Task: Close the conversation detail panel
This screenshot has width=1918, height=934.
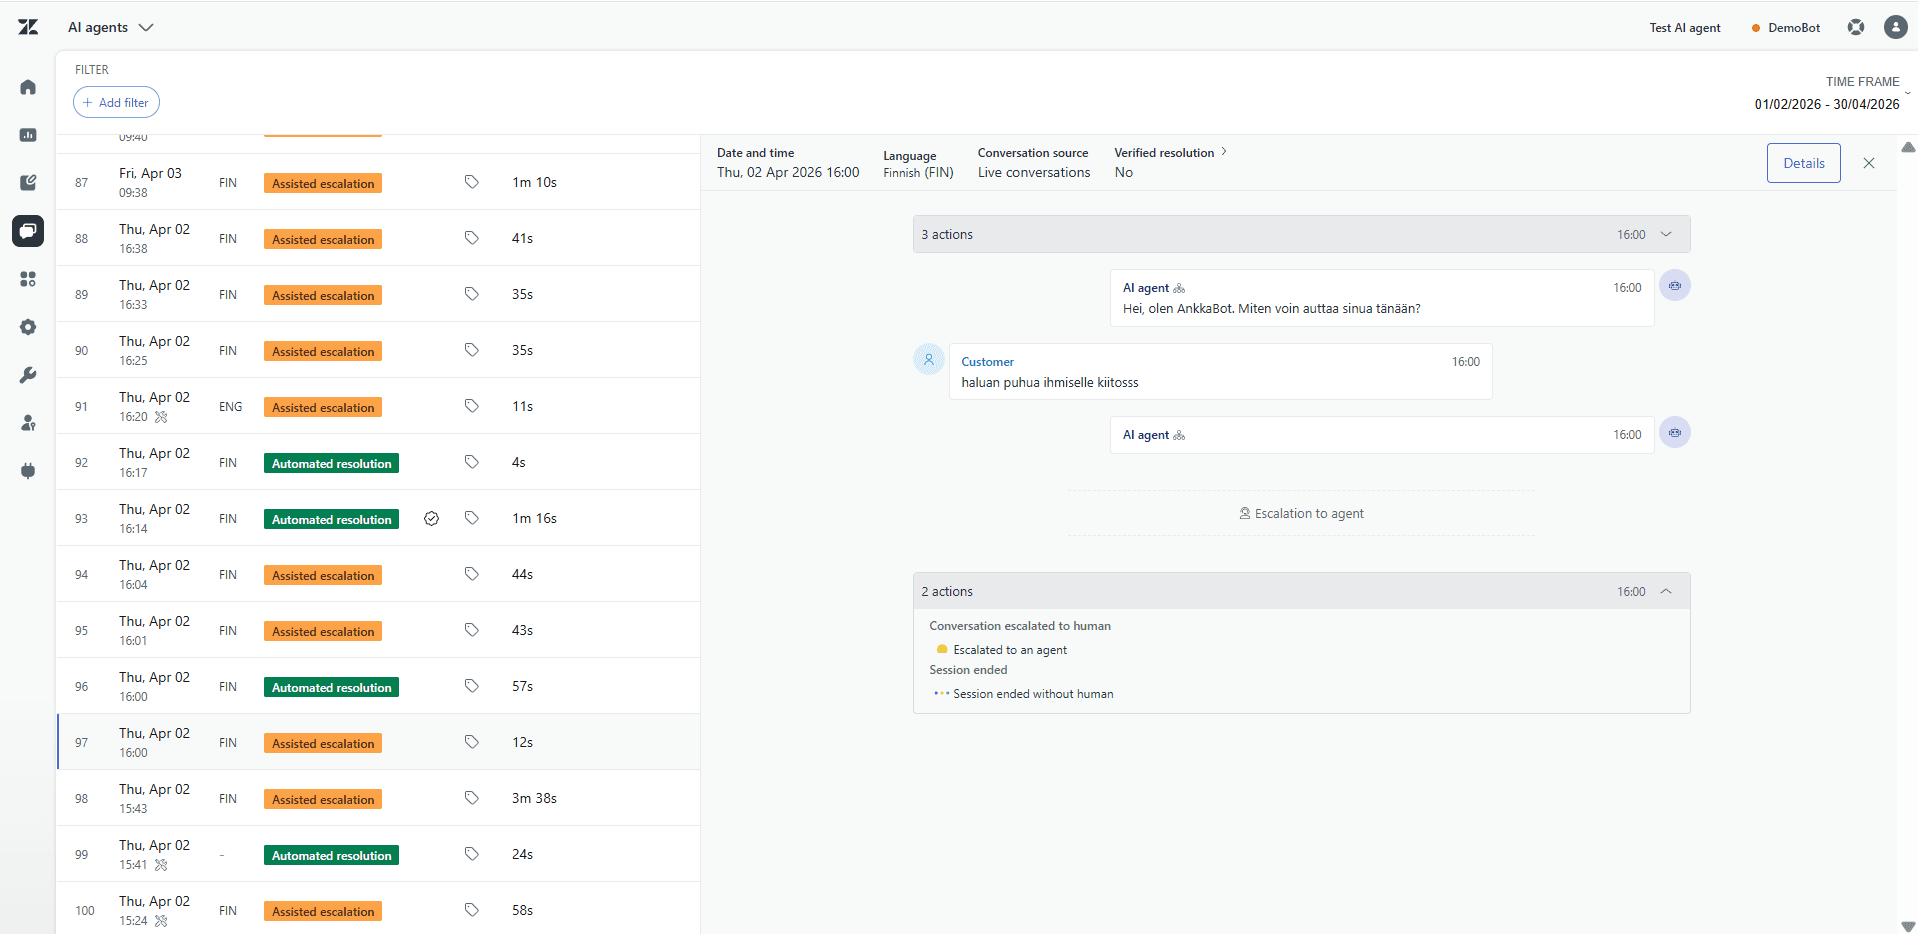Action: click(1868, 163)
